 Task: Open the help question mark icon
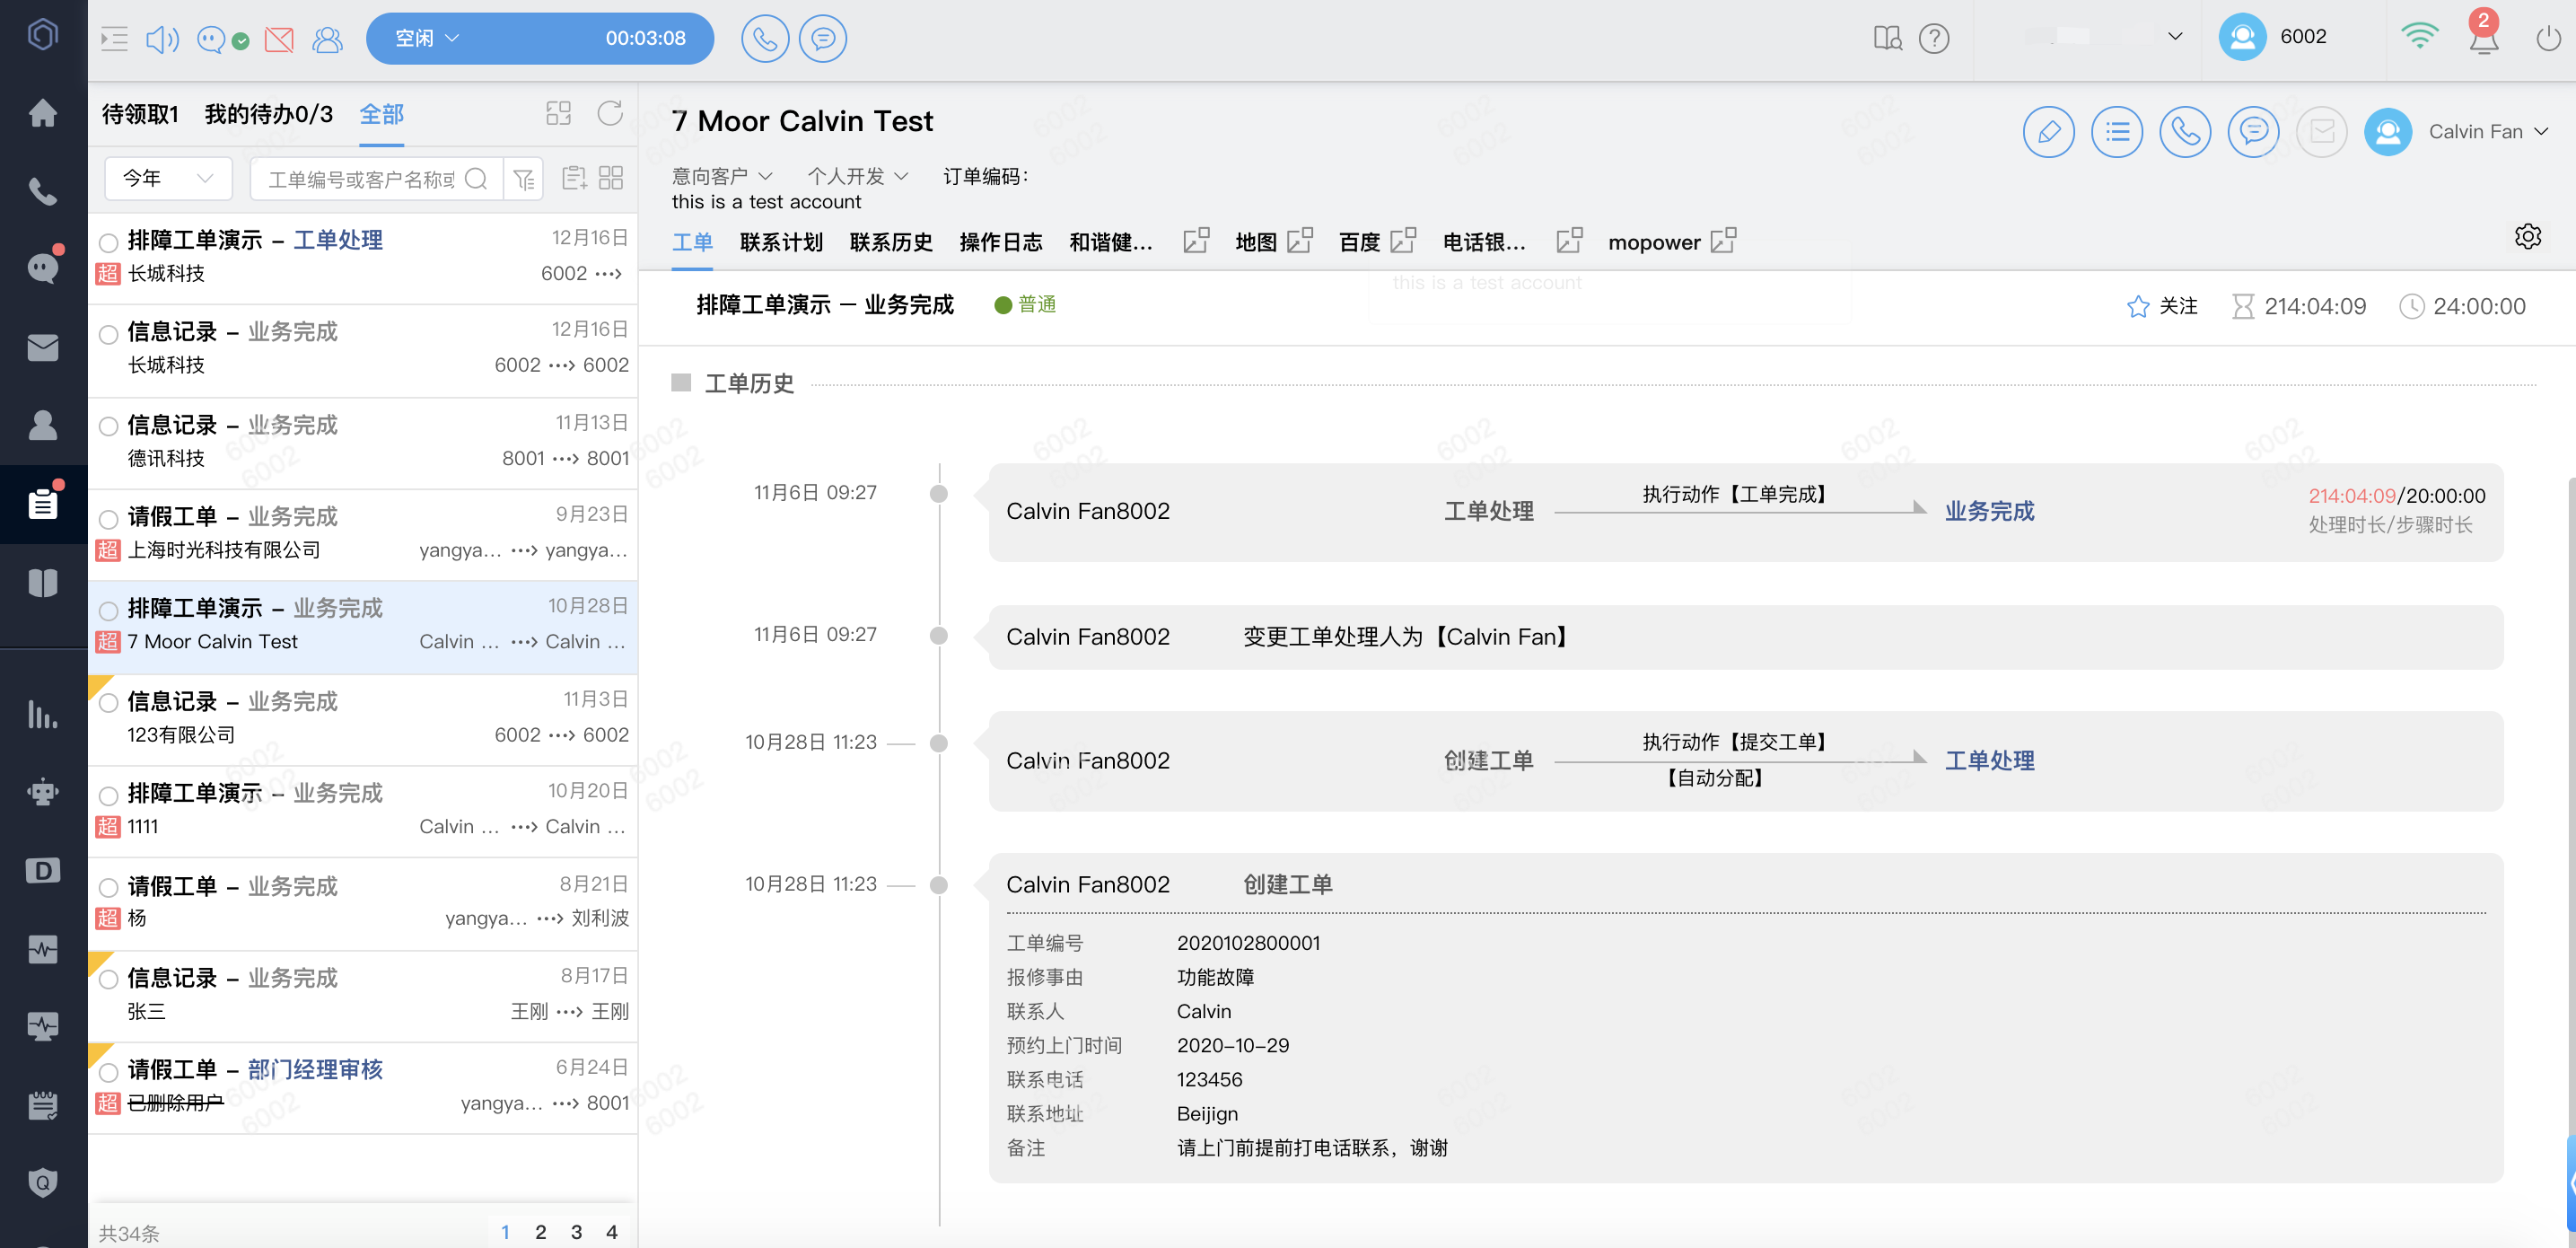[x=1934, y=38]
